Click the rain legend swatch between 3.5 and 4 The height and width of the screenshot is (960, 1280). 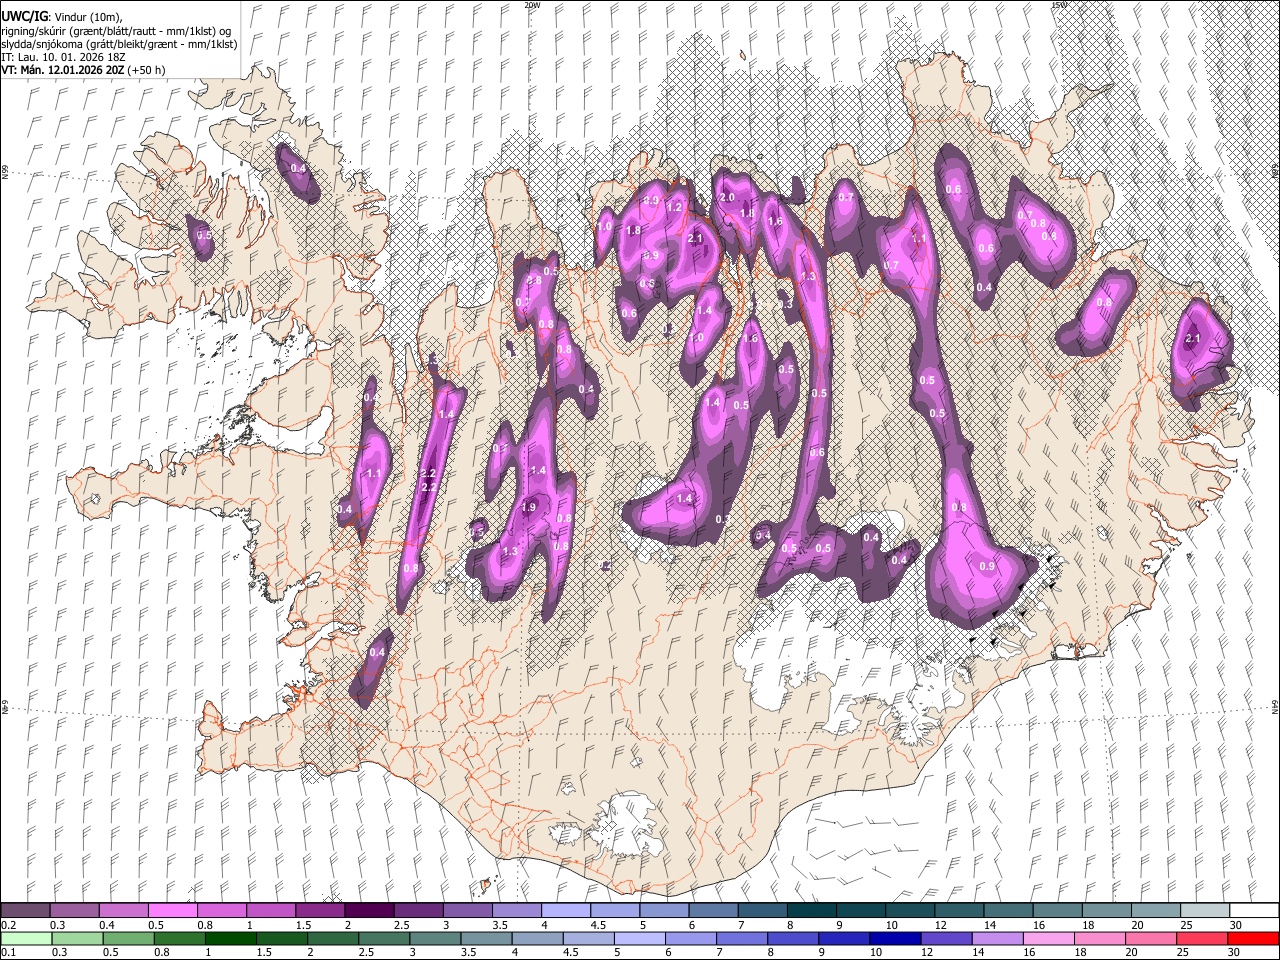coord(487,938)
